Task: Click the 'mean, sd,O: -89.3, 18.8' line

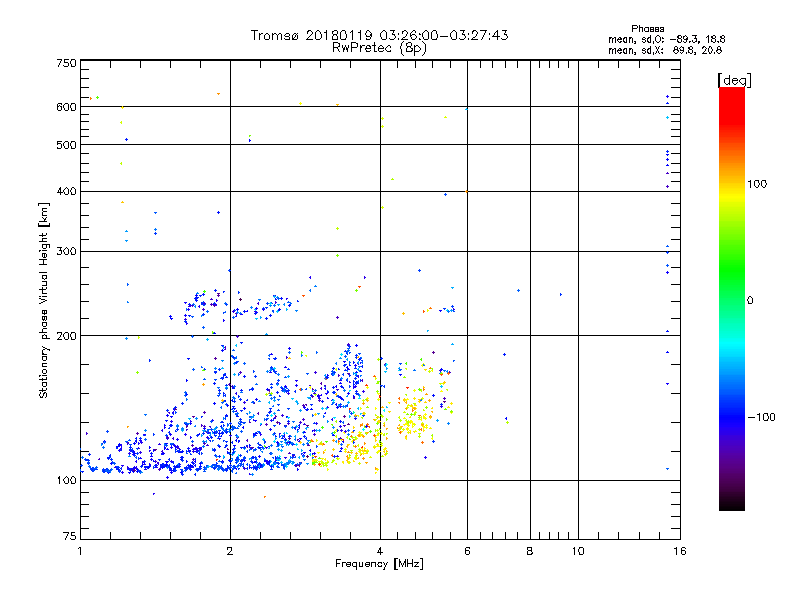Action: click(666, 39)
